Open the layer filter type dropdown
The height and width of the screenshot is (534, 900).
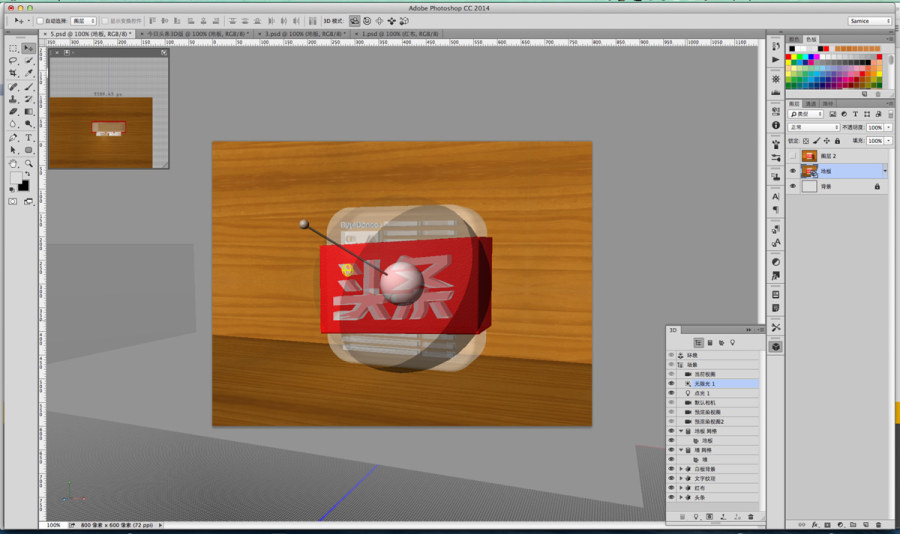(806, 114)
